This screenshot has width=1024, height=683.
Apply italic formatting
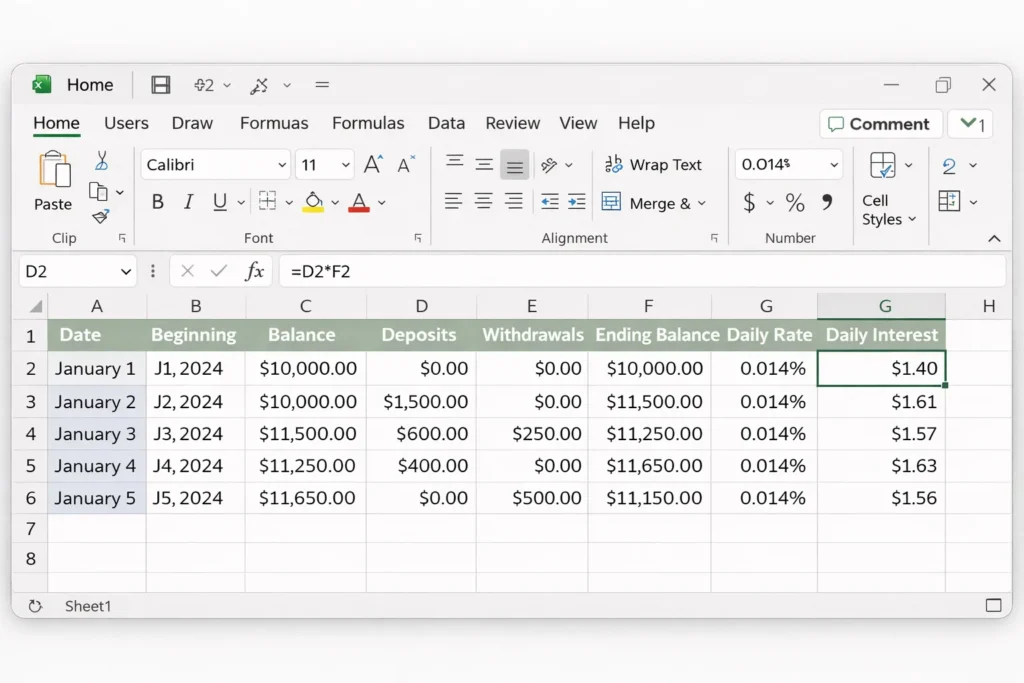click(x=187, y=202)
